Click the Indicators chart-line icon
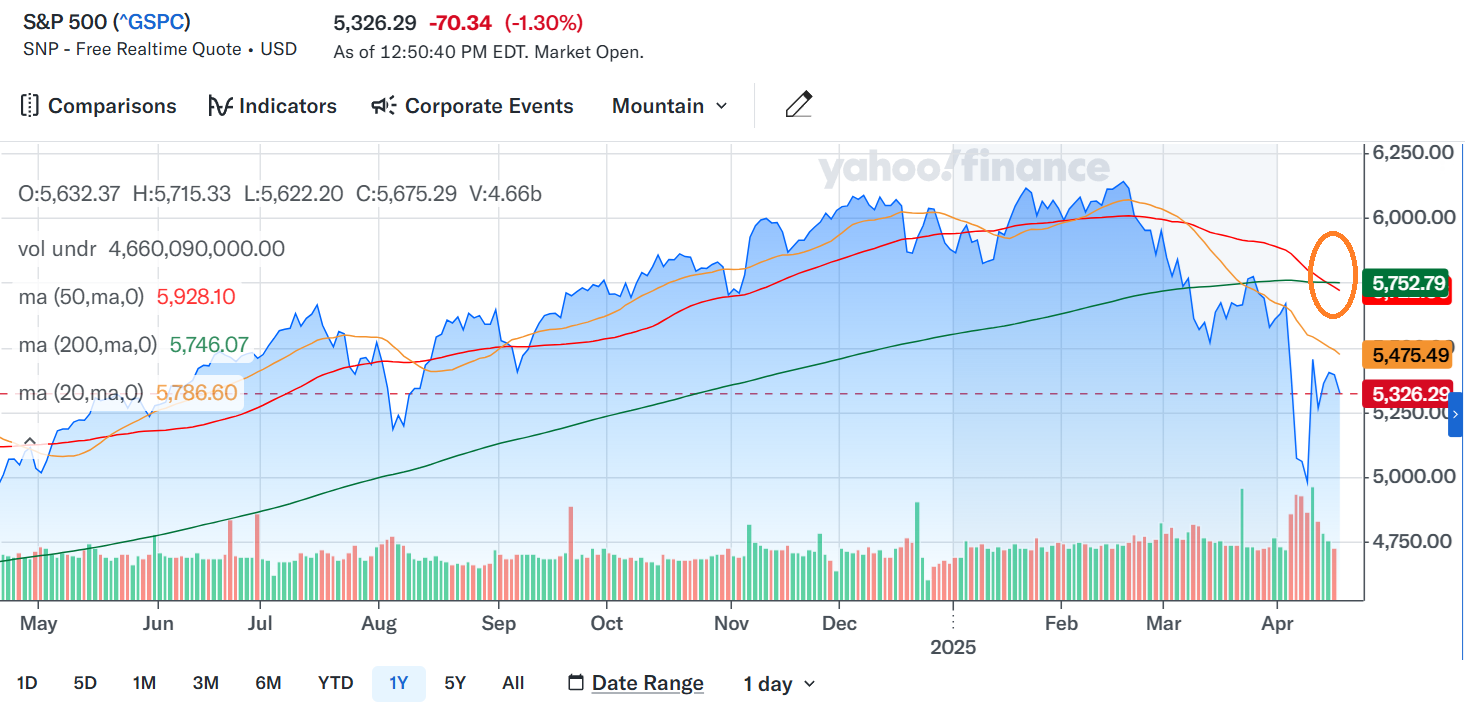Viewport: 1465px width, 704px height. [220, 106]
